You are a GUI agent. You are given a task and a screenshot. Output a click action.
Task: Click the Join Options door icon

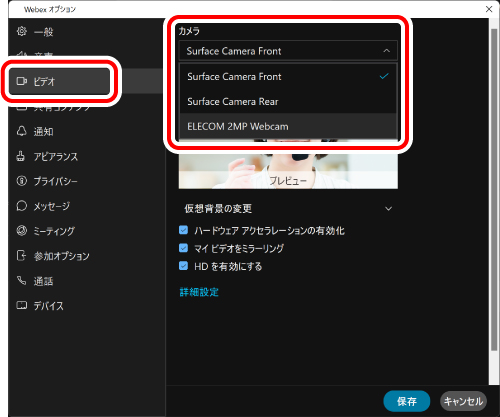click(x=21, y=256)
